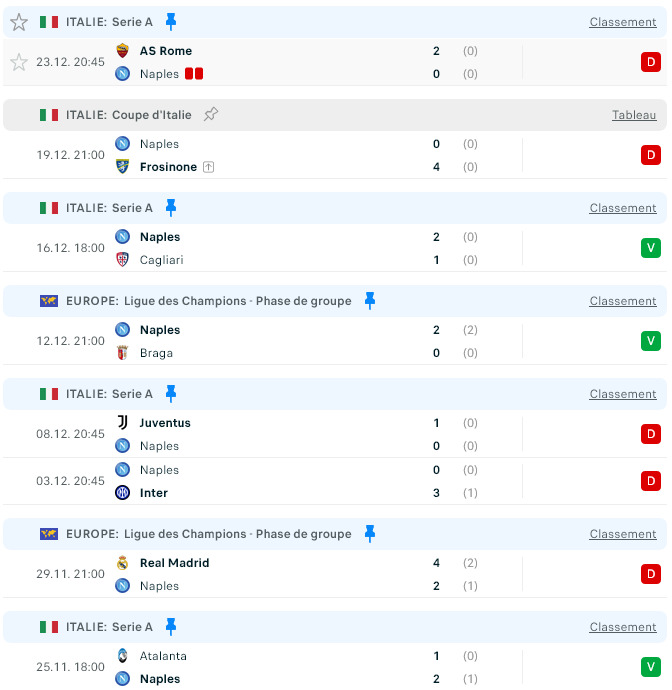Click the Inter club crest
The width and height of the screenshot is (672, 690).
[122, 492]
